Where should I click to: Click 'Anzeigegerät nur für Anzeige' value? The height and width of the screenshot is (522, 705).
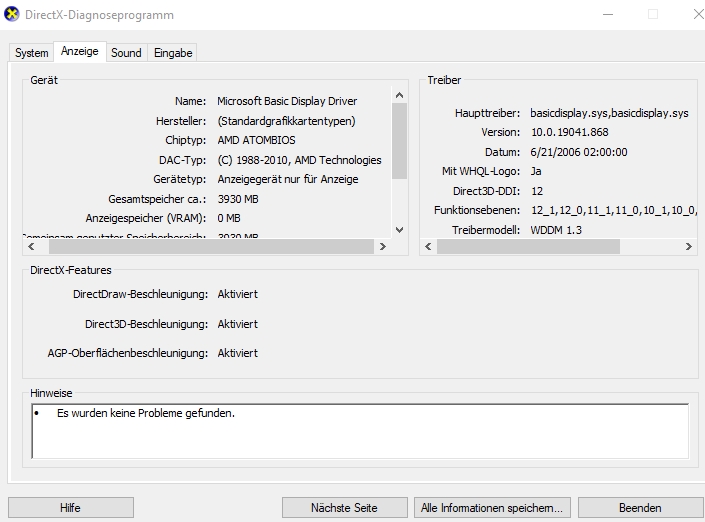288,179
